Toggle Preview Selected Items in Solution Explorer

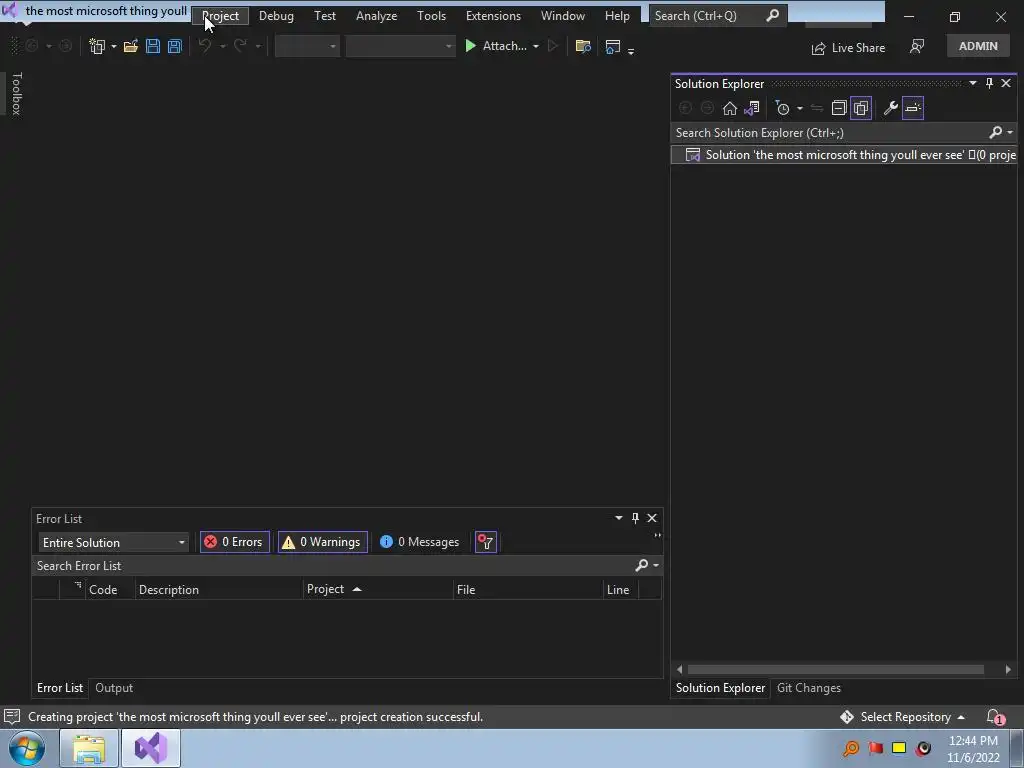click(x=913, y=108)
